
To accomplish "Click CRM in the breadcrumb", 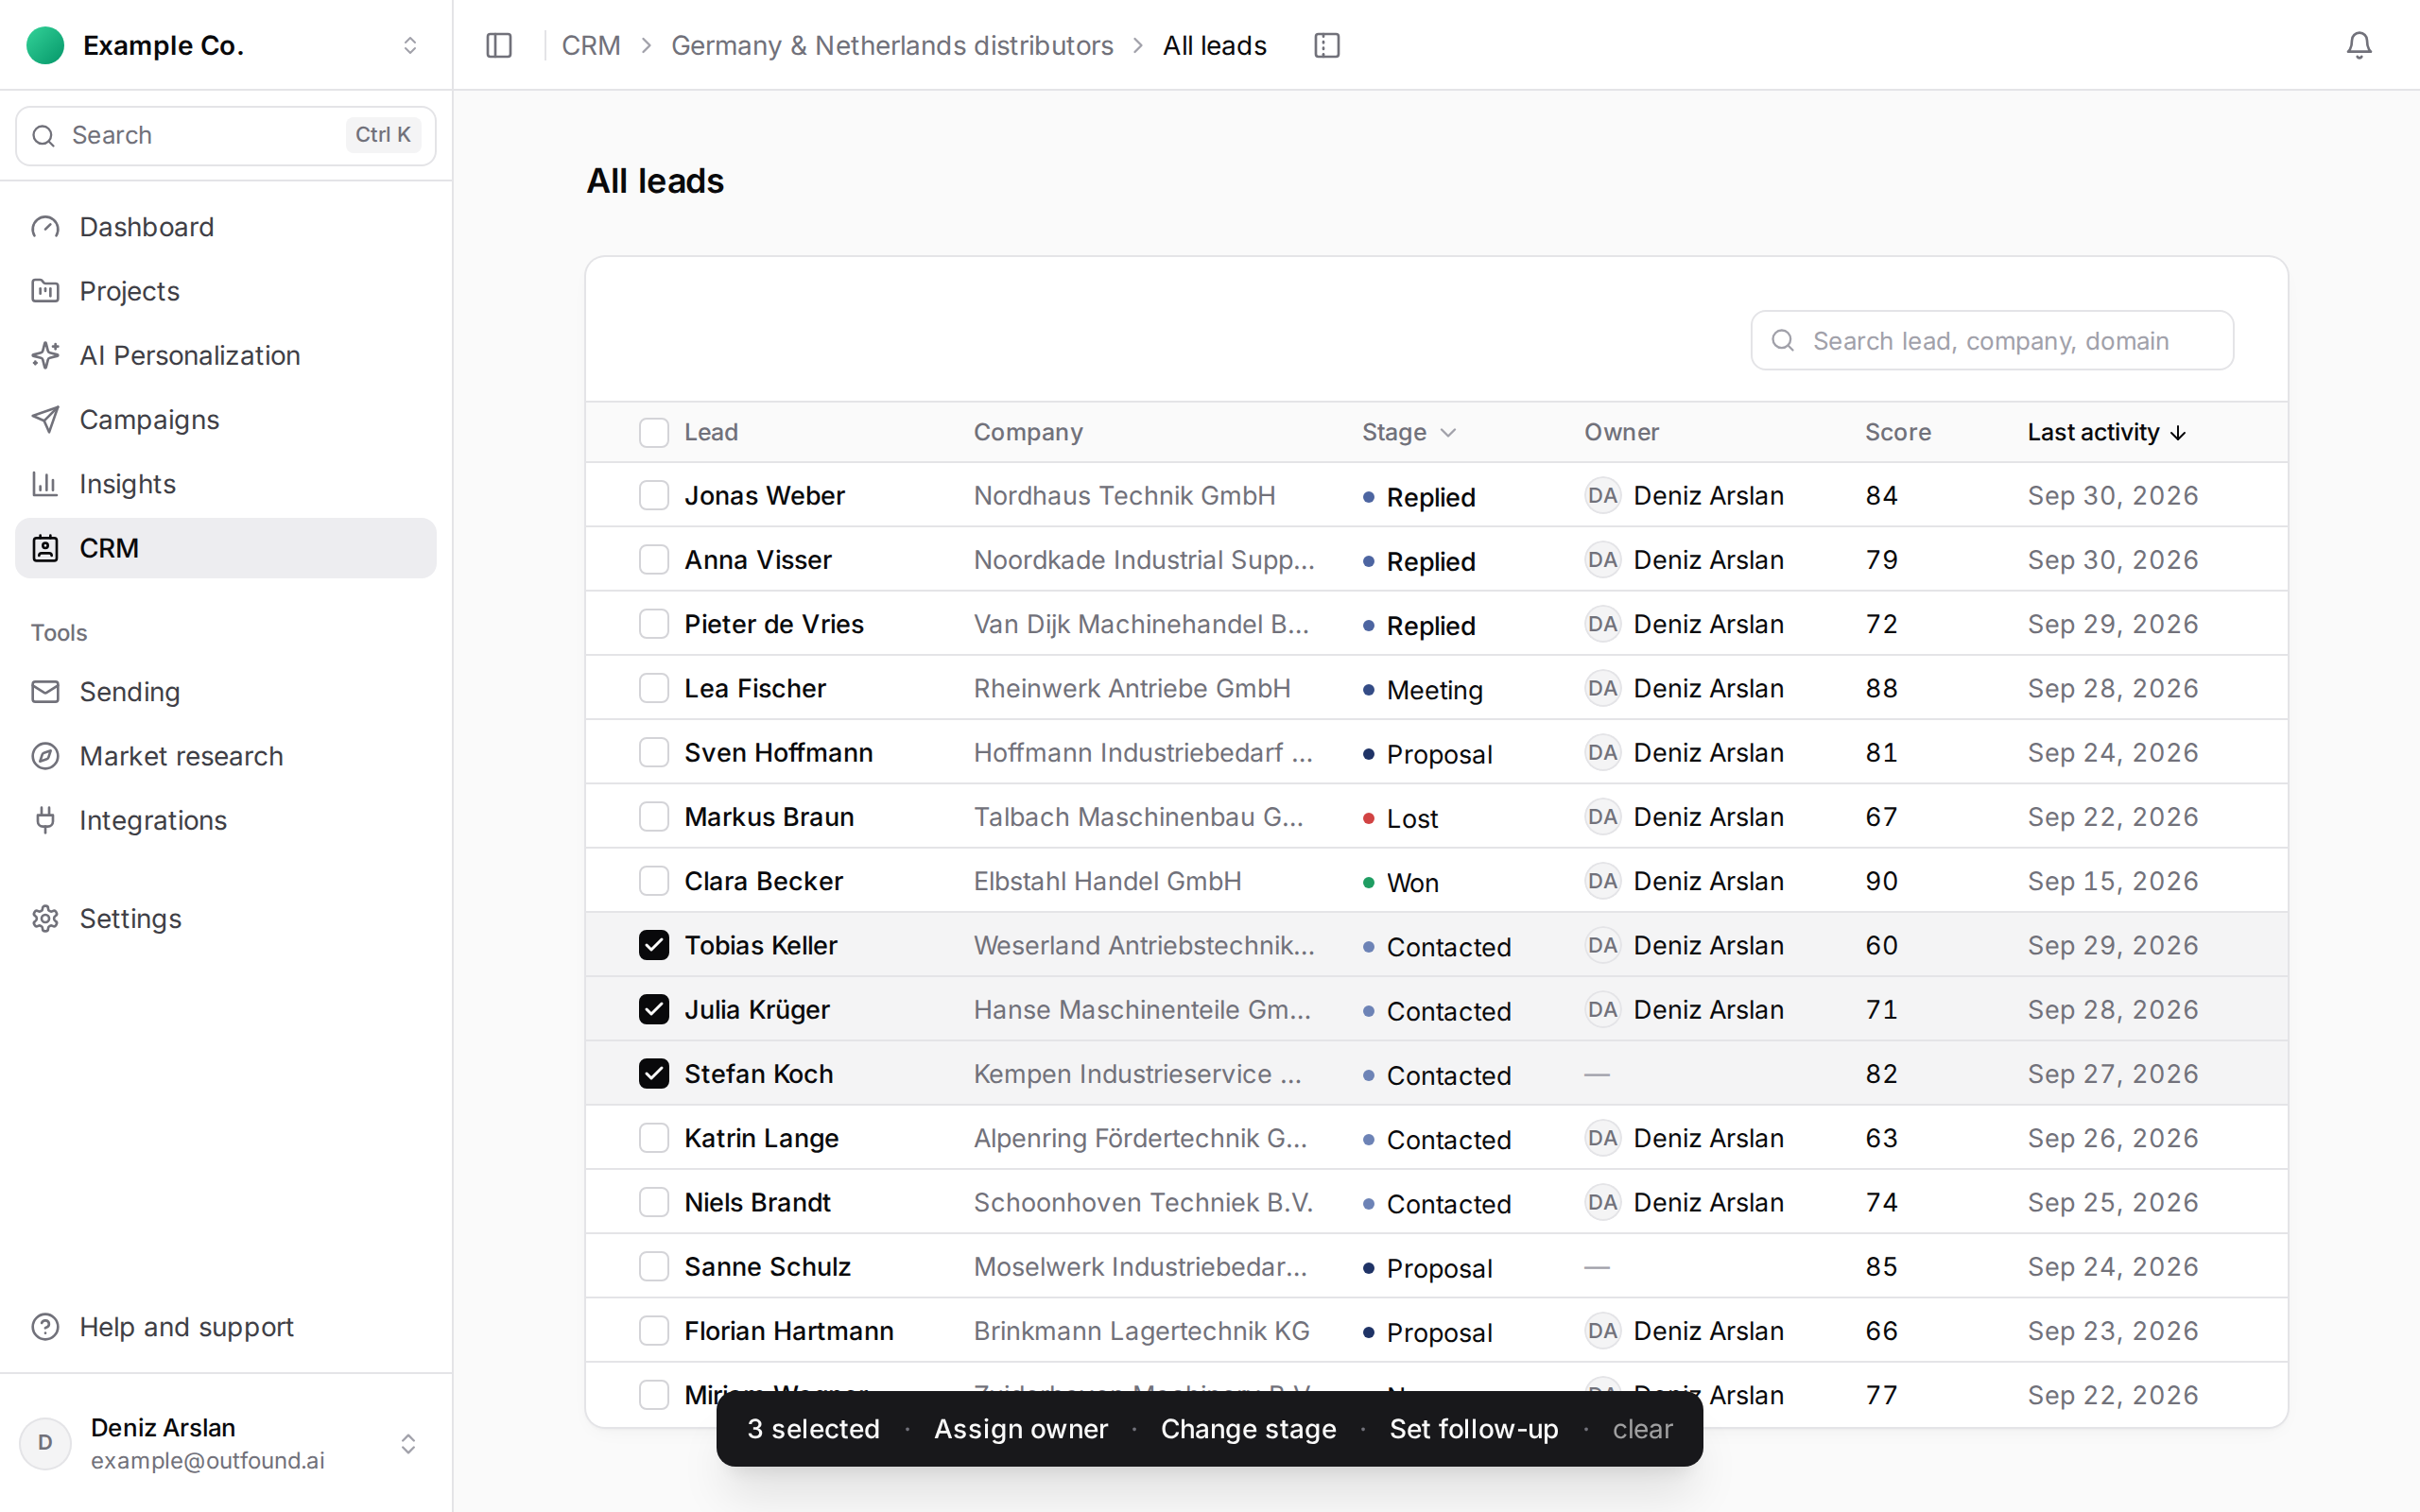I will click(x=591, y=45).
